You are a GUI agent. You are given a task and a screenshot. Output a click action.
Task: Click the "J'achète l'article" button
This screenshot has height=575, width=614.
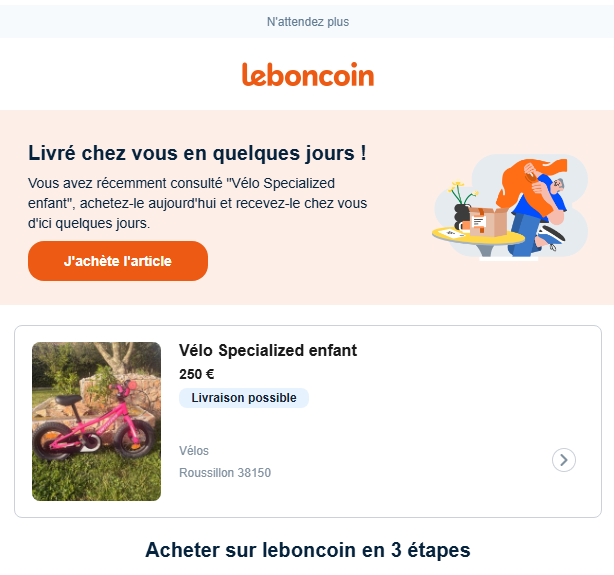[118, 261]
